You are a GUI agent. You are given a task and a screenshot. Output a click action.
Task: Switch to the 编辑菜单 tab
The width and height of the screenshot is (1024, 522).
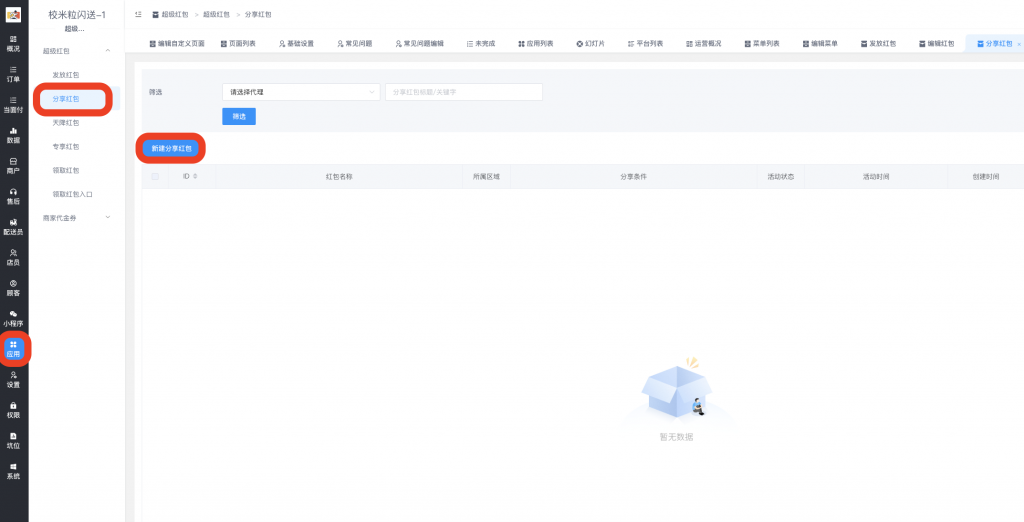[x=820, y=44]
